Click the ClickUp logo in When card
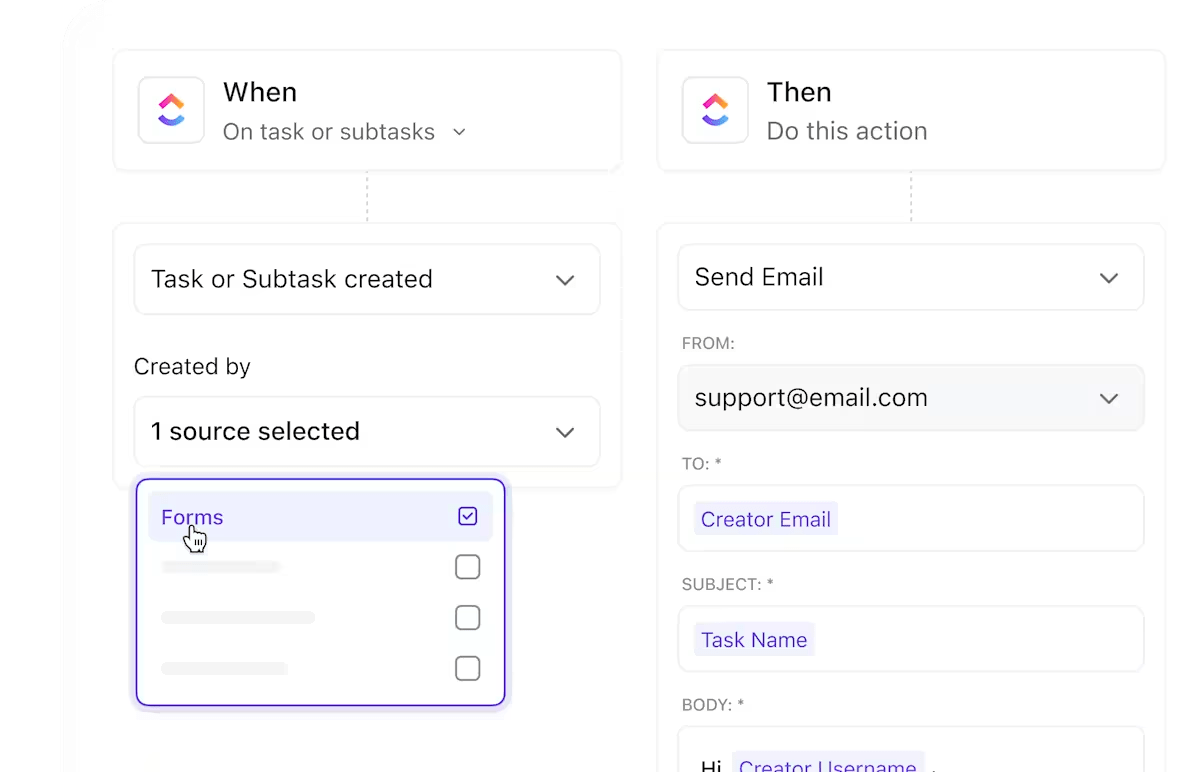Screen dimensions: 1200x772 coord(171,110)
